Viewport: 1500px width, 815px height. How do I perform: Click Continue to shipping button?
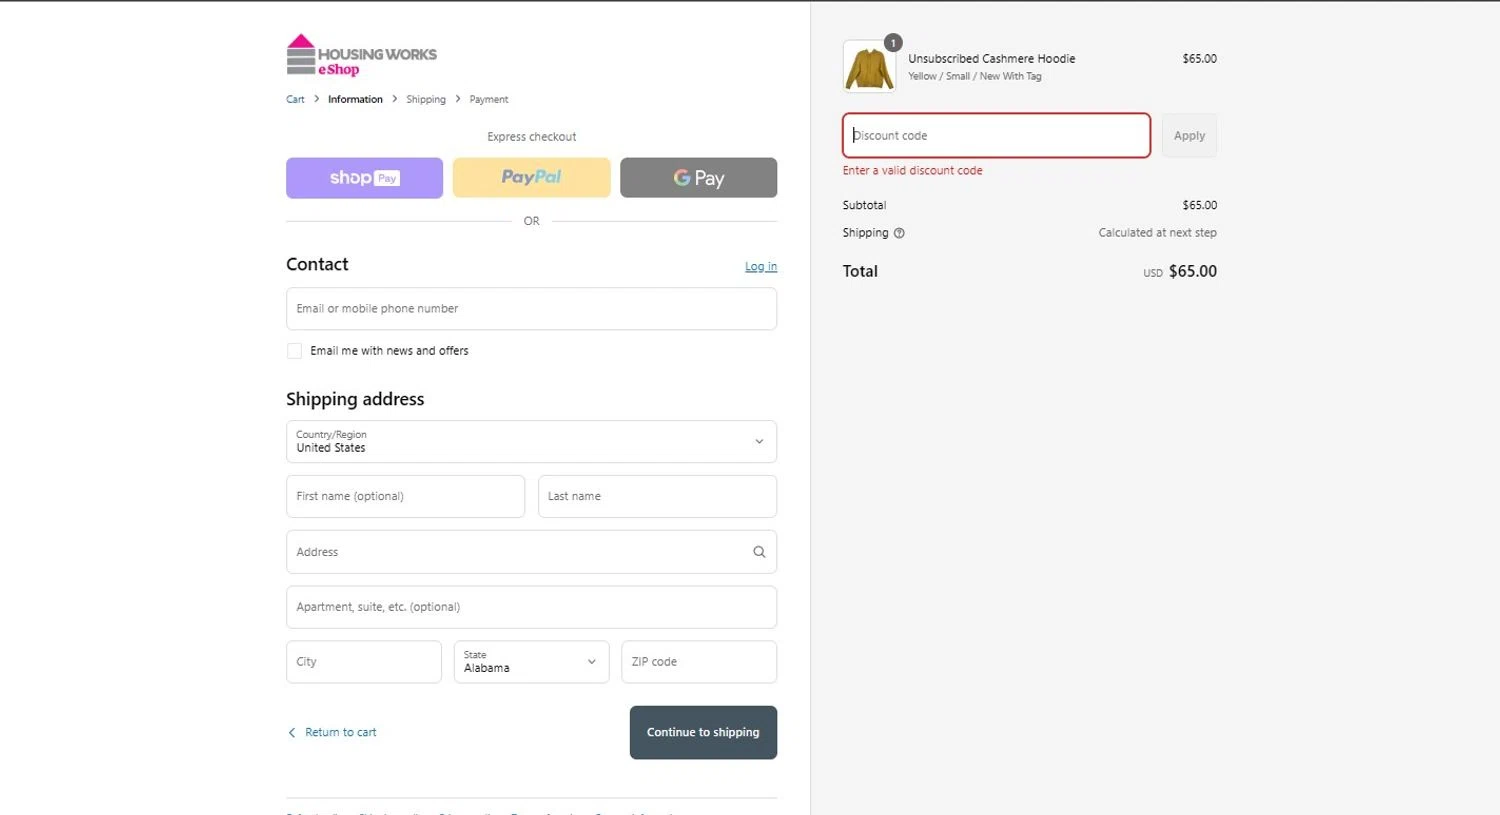[703, 732]
